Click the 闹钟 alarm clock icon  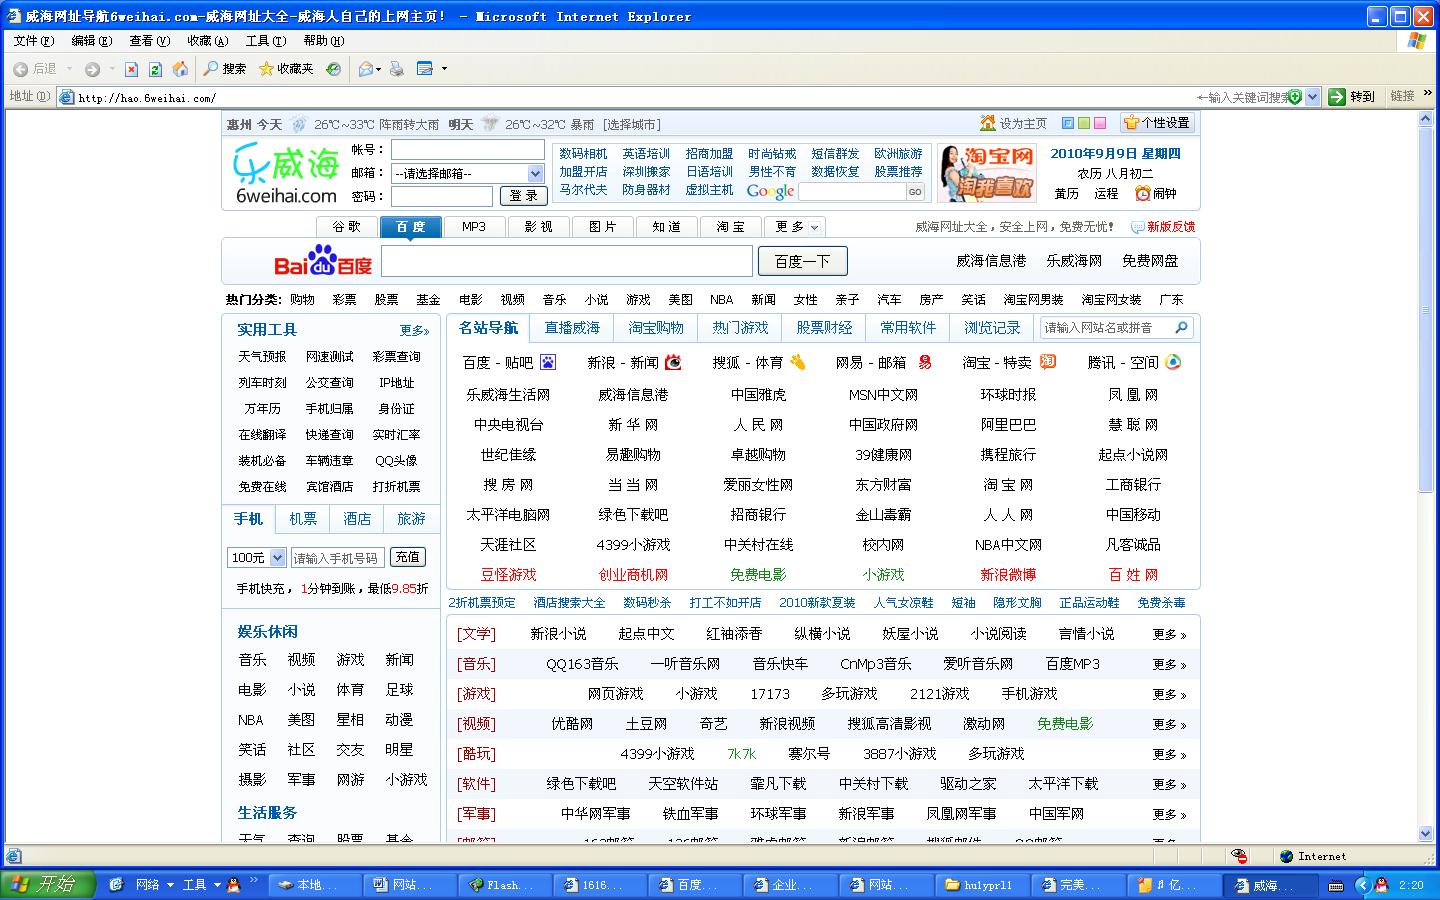click(x=1142, y=193)
